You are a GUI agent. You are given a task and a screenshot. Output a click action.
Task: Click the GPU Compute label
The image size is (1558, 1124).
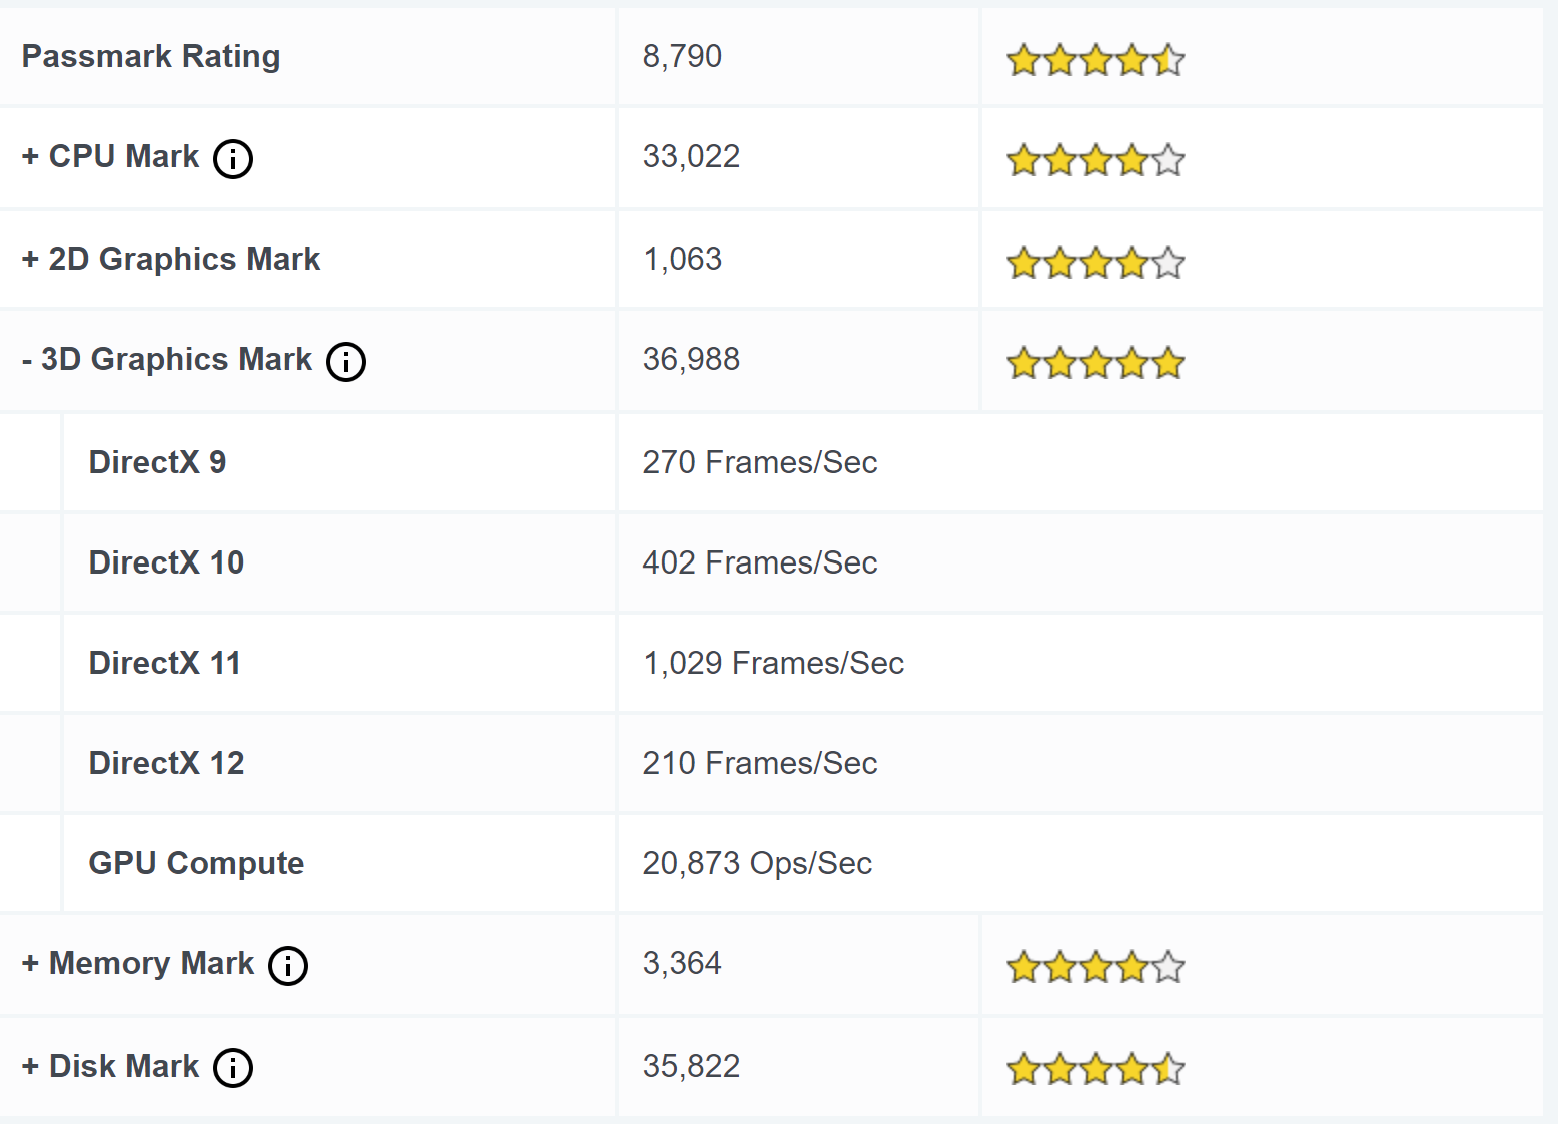tap(196, 863)
